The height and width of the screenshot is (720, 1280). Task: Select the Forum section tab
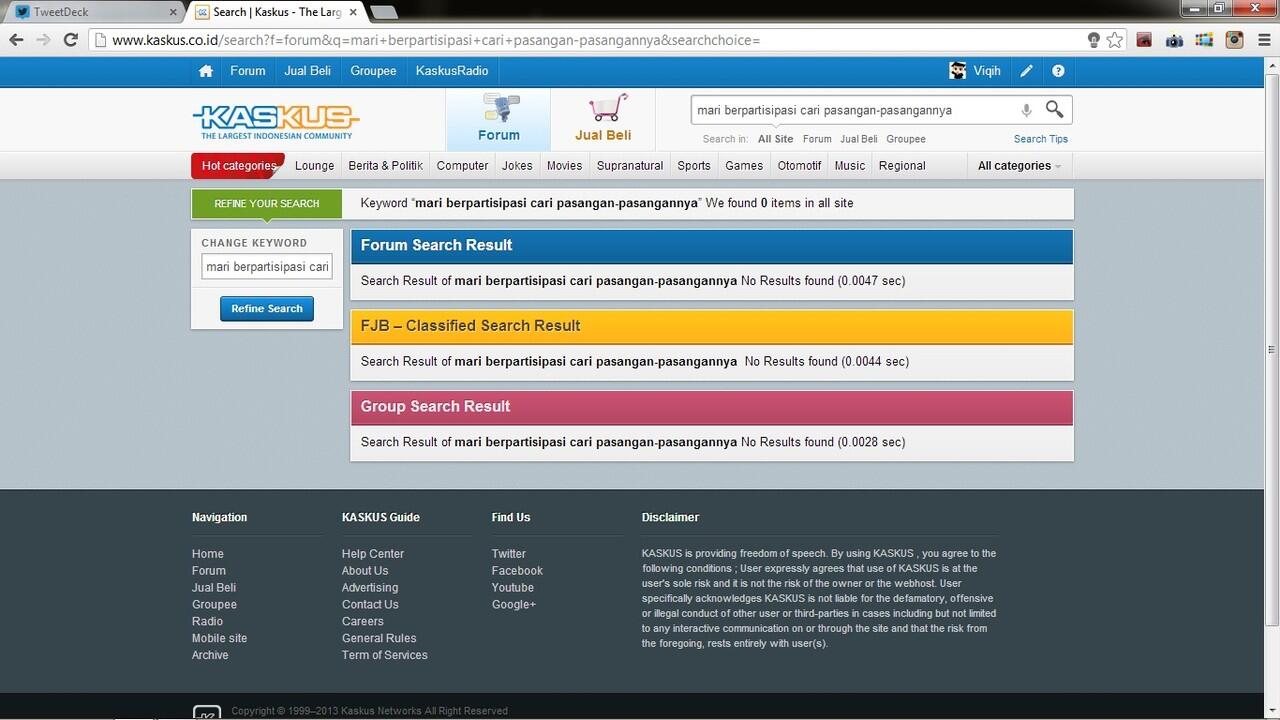point(498,119)
